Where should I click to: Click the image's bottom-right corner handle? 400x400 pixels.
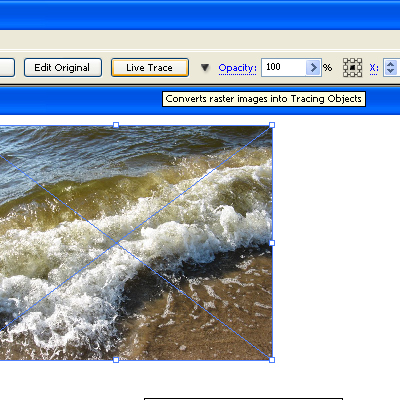(272, 360)
